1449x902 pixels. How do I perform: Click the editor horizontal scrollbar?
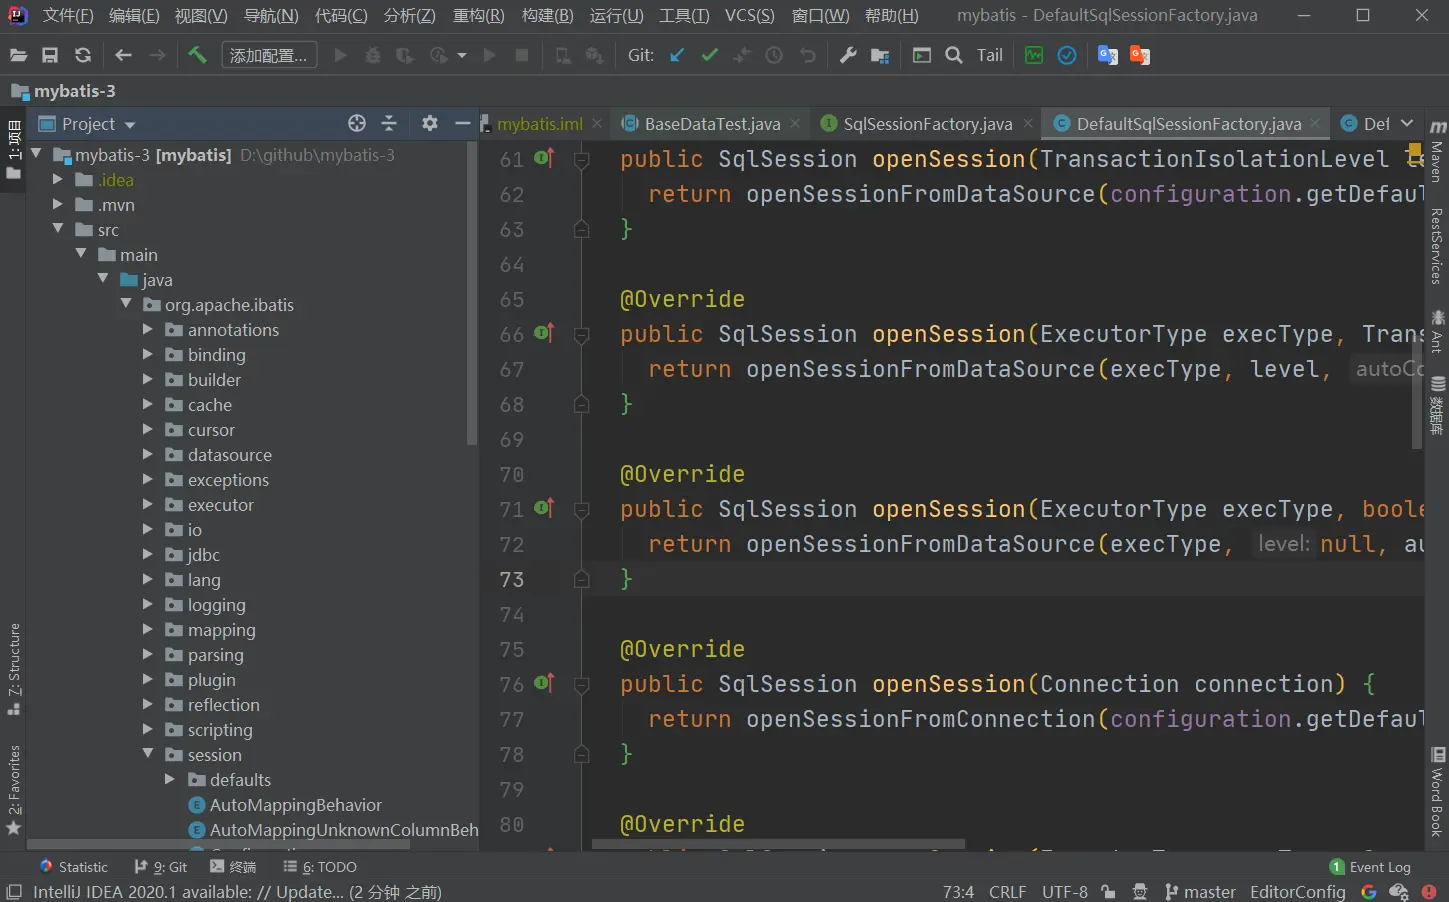click(x=778, y=844)
